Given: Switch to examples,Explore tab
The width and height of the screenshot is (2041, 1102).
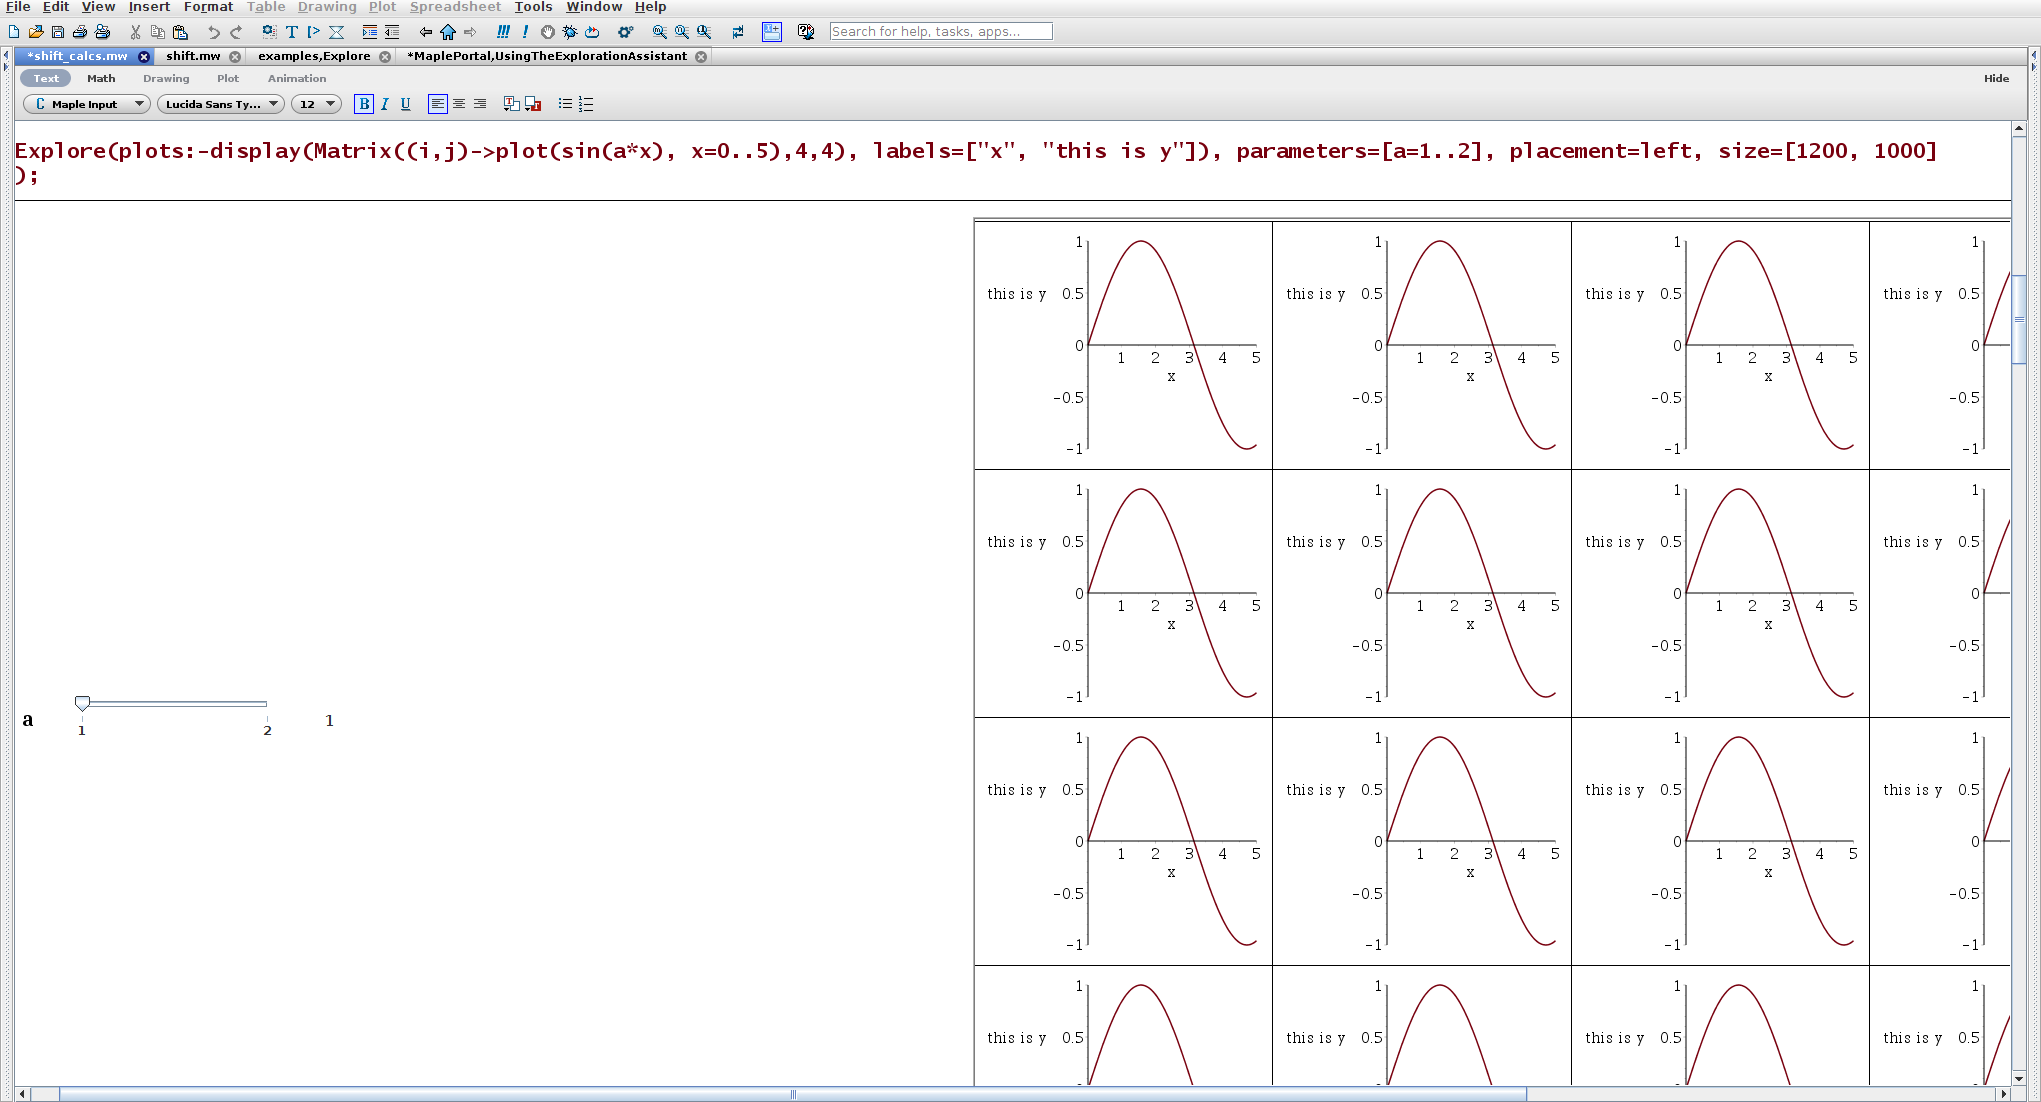Looking at the screenshot, I should [x=314, y=56].
